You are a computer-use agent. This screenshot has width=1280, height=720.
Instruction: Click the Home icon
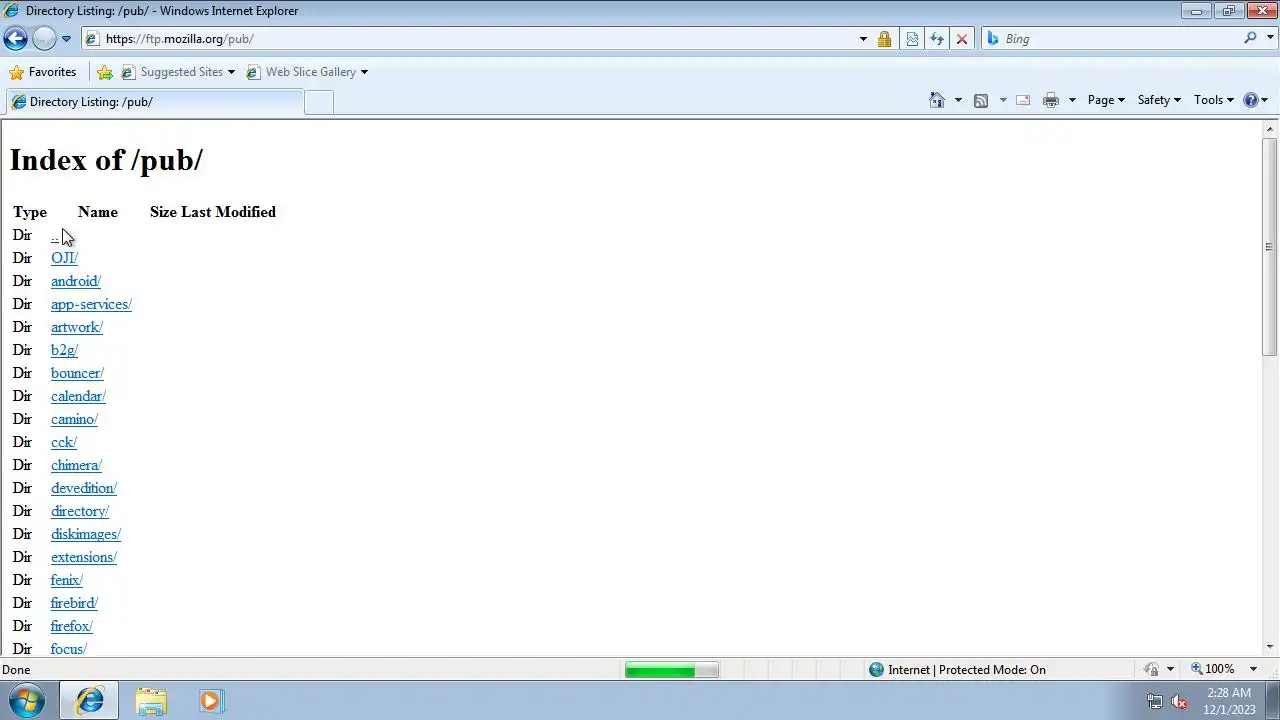937,100
